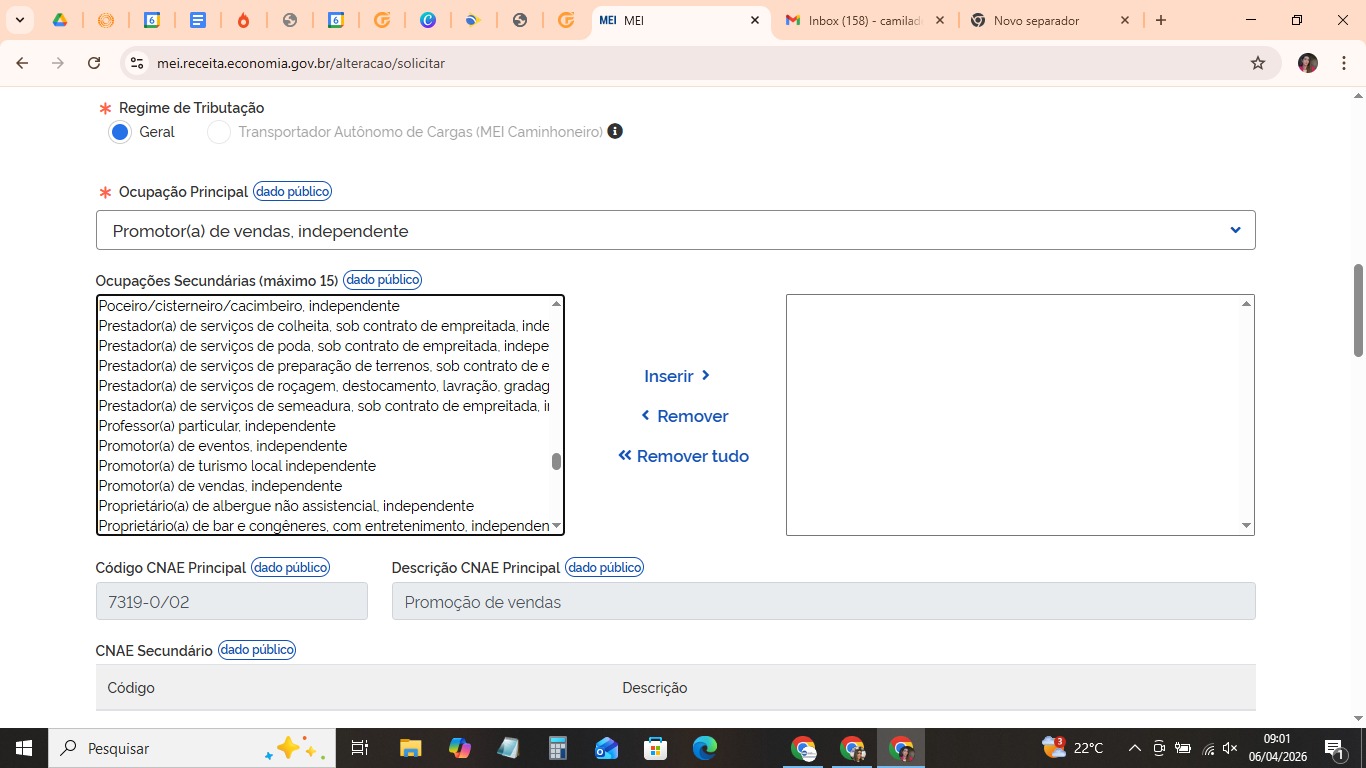Close the Inbox (158) tab

(939, 20)
